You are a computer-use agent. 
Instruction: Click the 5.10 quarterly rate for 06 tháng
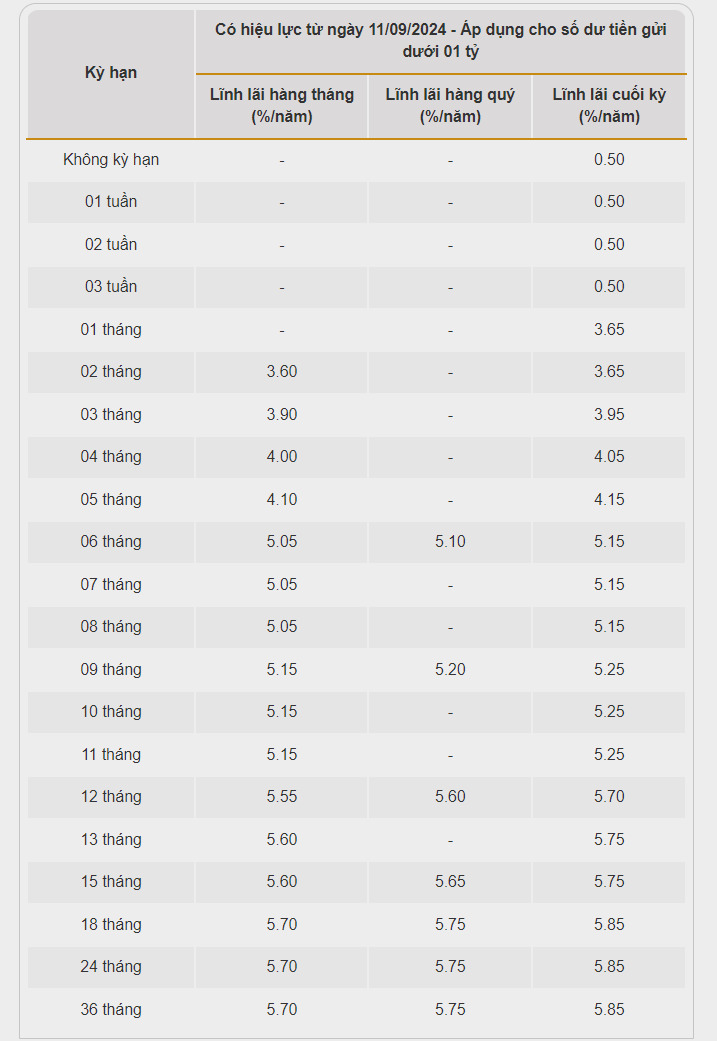pyautogui.click(x=450, y=542)
